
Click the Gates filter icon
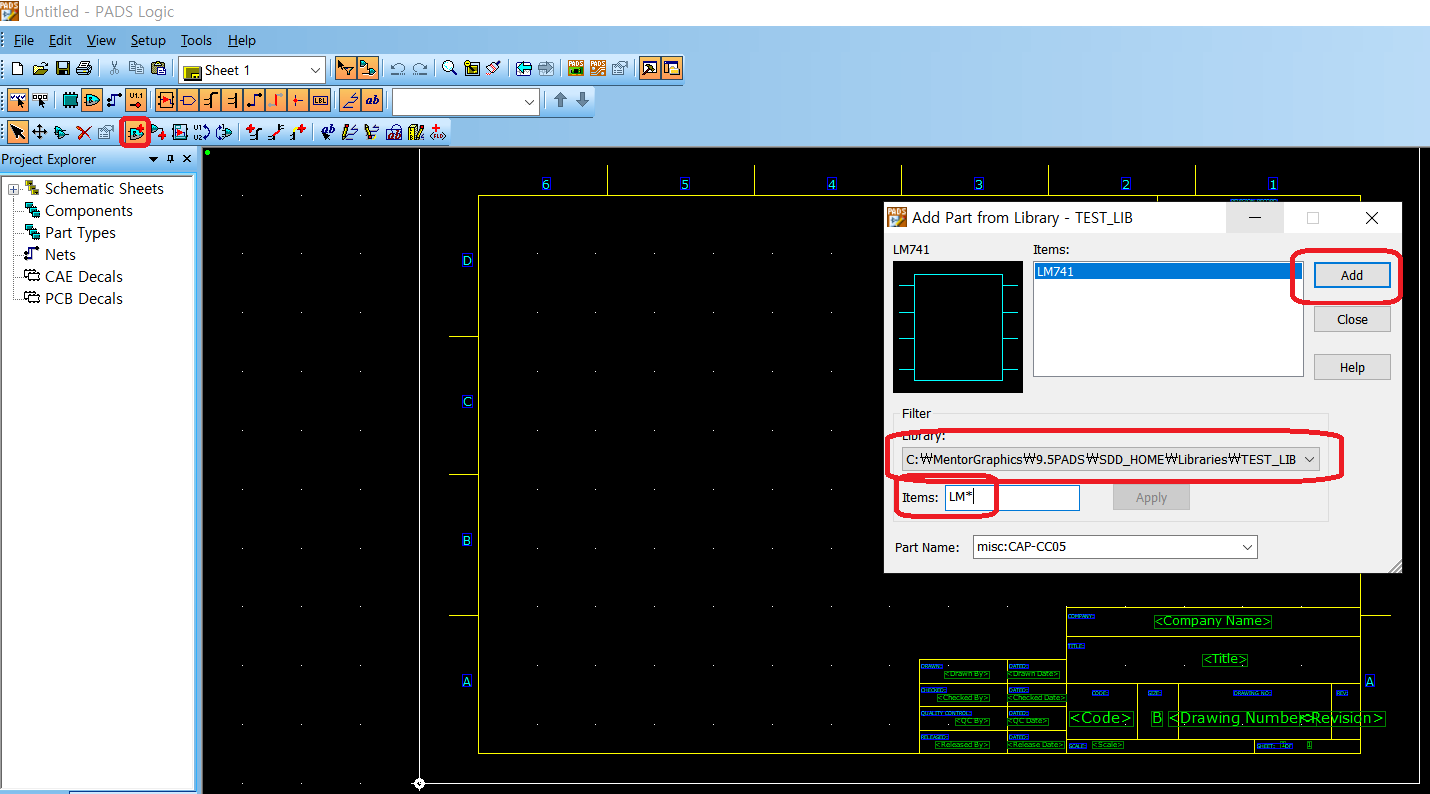[x=92, y=100]
